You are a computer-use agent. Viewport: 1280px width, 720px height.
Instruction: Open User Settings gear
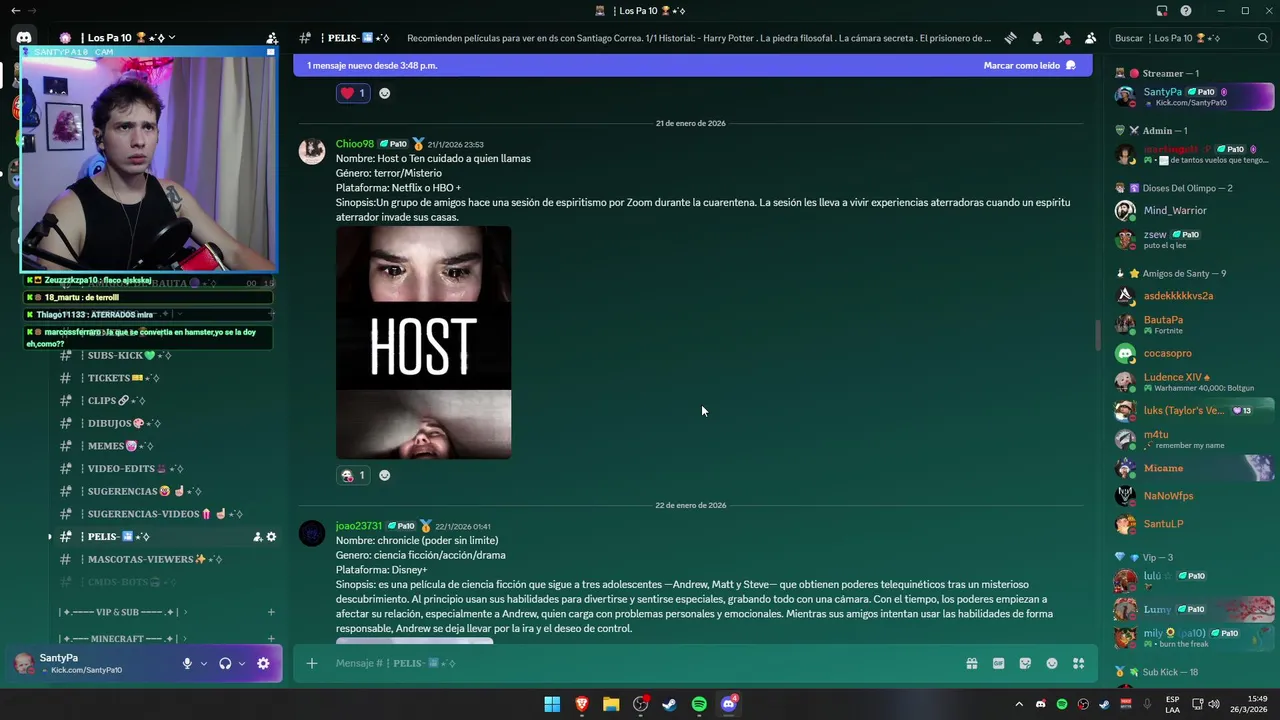point(263,663)
